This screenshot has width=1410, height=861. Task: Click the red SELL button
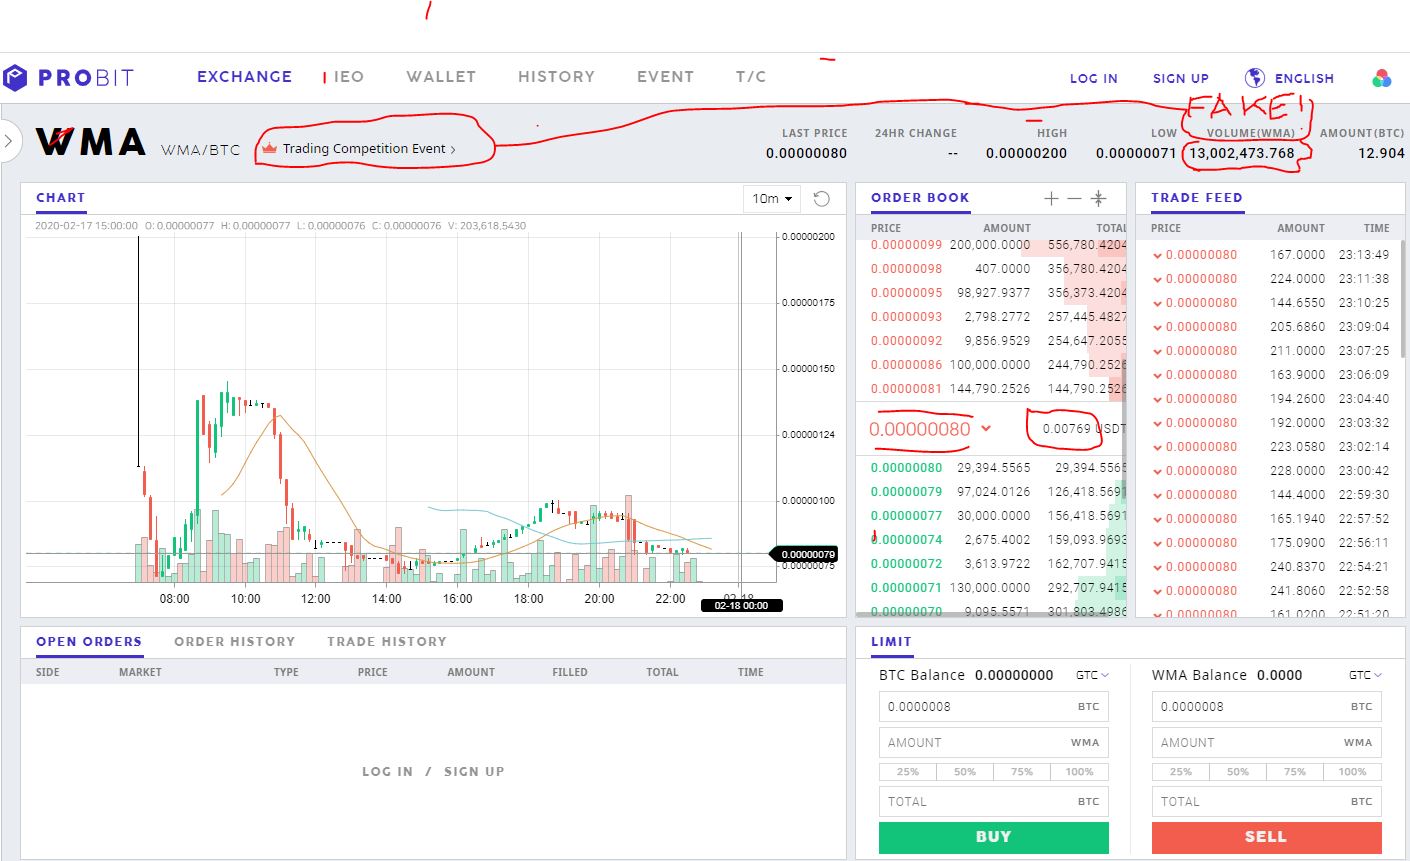[1267, 837]
